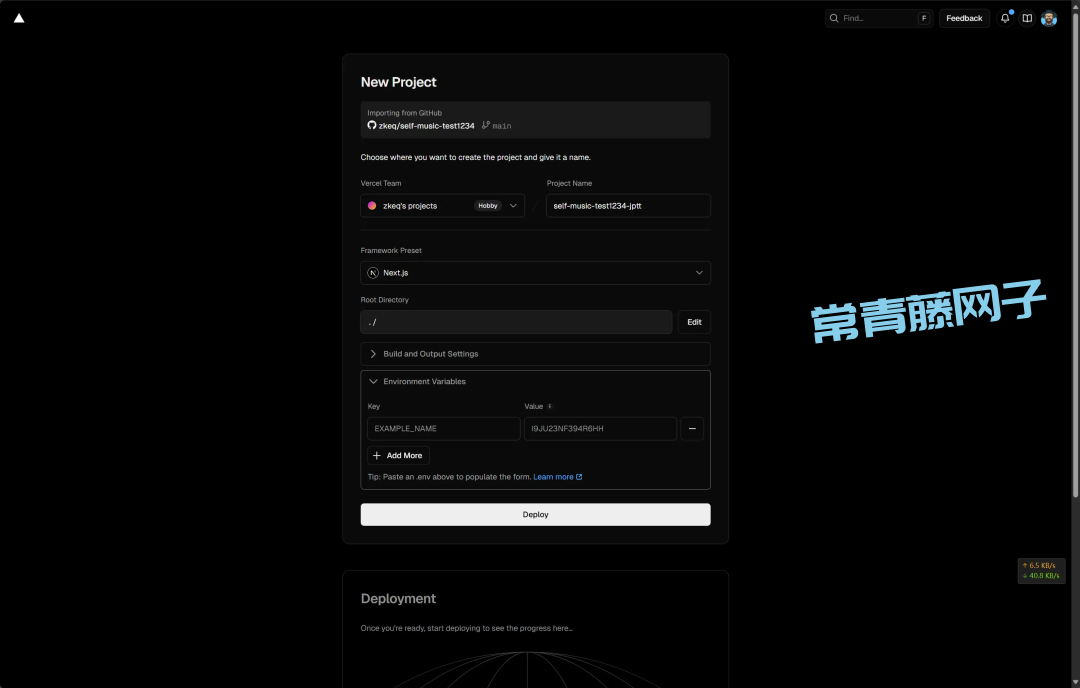This screenshot has height=688, width=1080.
Task: Click Add More to add a variable
Action: pos(398,456)
